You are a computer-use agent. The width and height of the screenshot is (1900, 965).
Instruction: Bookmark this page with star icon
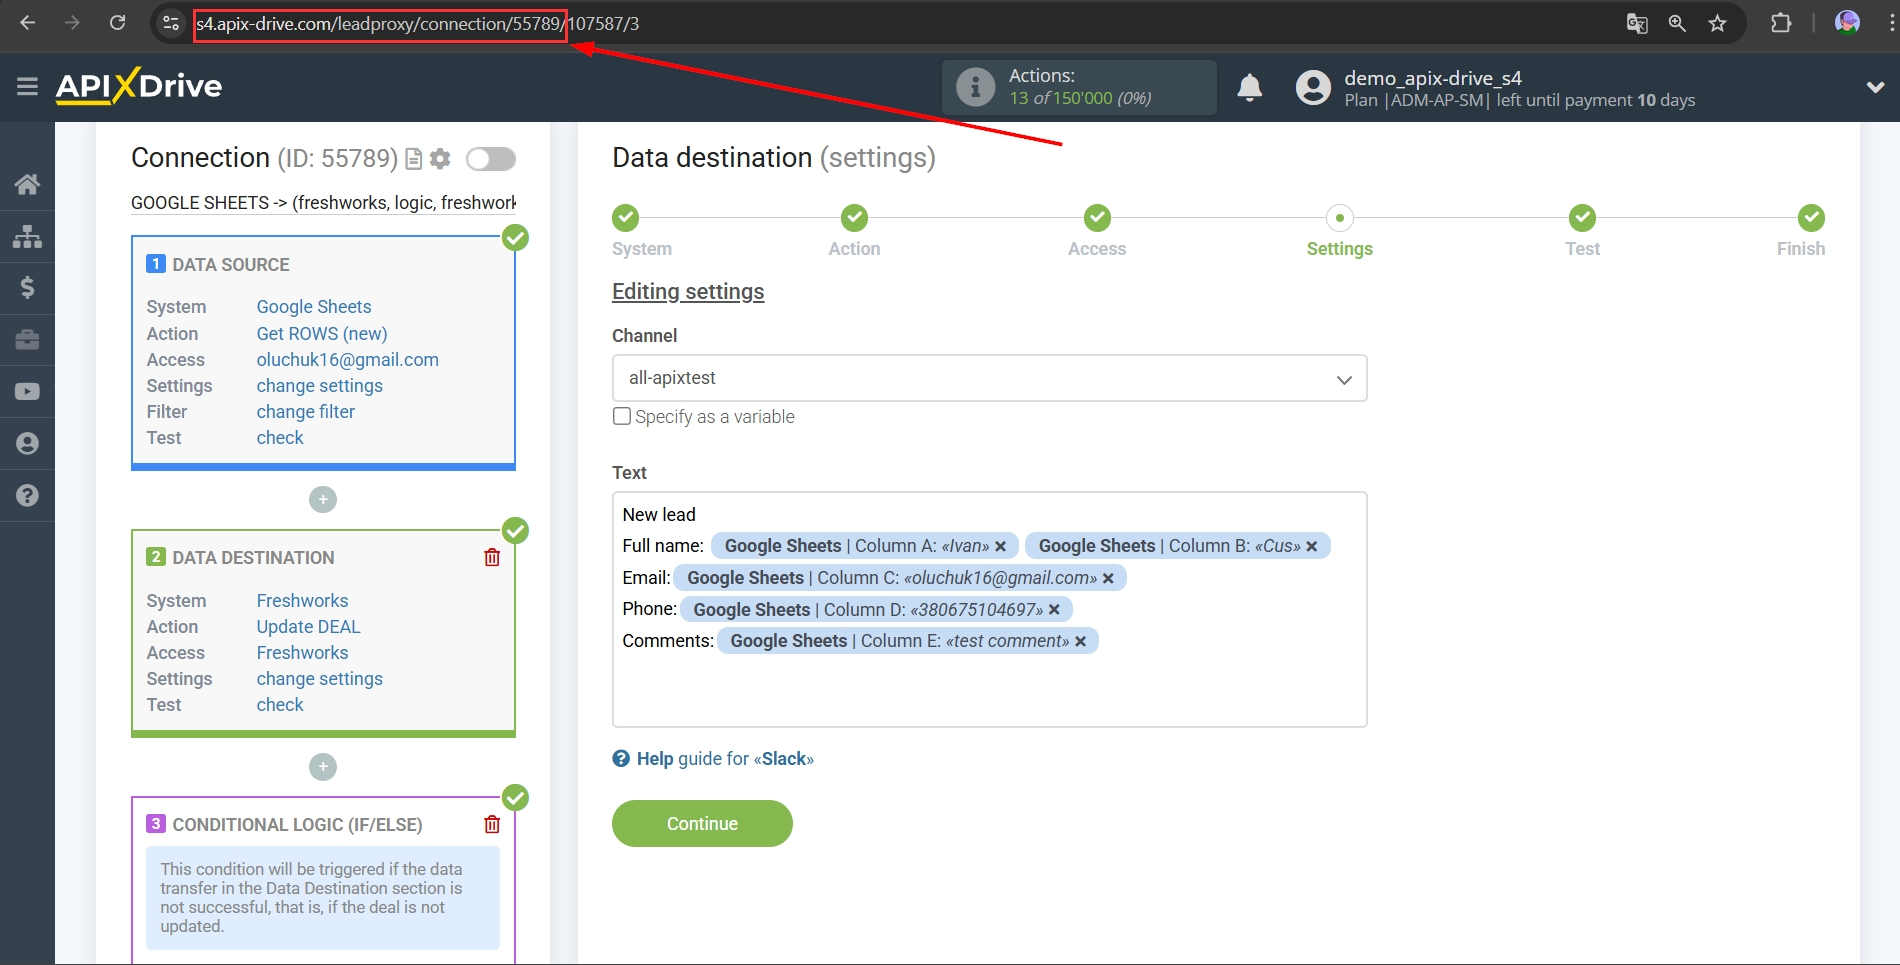[1717, 24]
